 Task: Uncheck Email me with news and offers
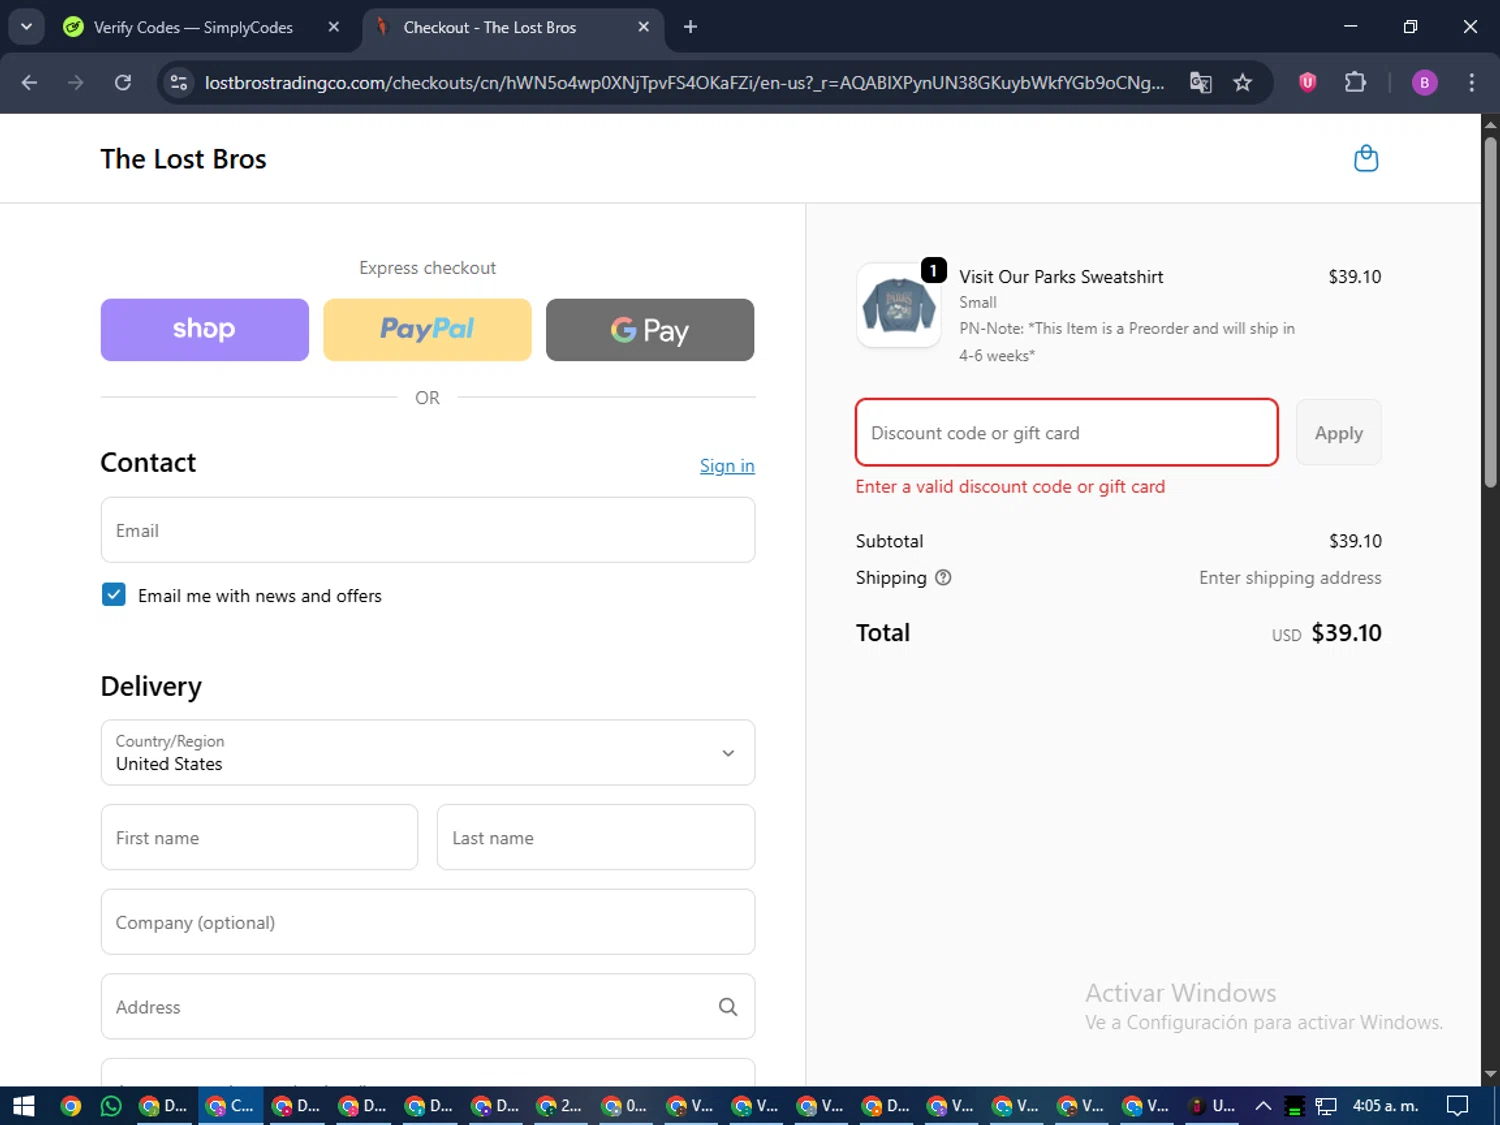click(x=114, y=595)
